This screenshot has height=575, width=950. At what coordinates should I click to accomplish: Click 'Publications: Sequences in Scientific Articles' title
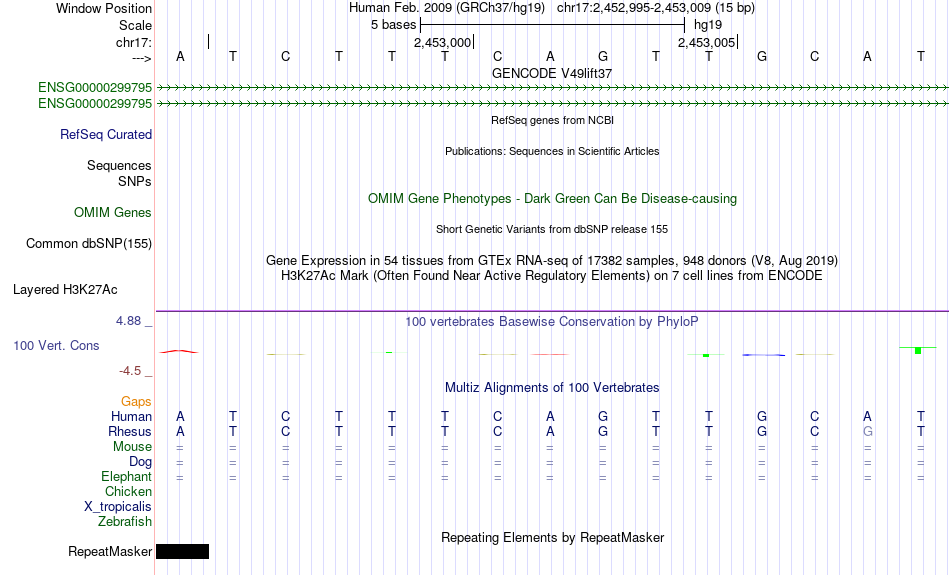(x=552, y=151)
